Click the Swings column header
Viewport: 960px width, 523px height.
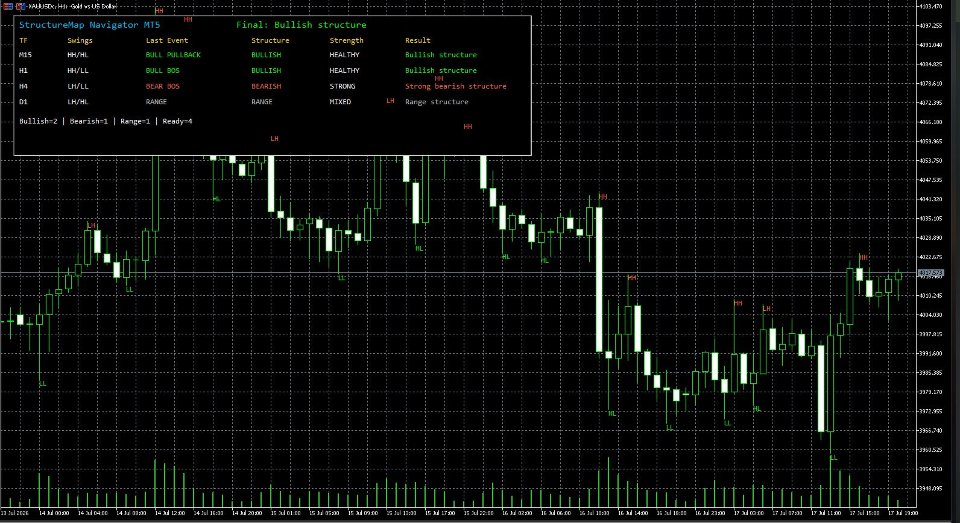[80, 40]
